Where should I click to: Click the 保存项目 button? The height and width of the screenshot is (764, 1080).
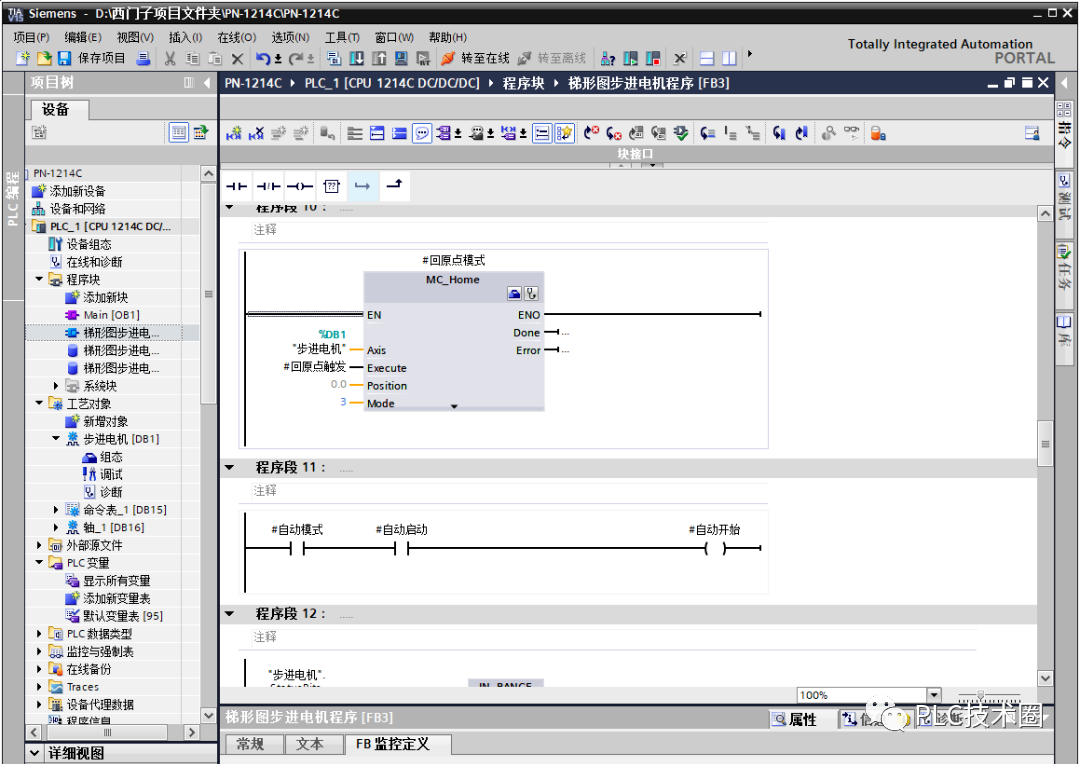92,59
